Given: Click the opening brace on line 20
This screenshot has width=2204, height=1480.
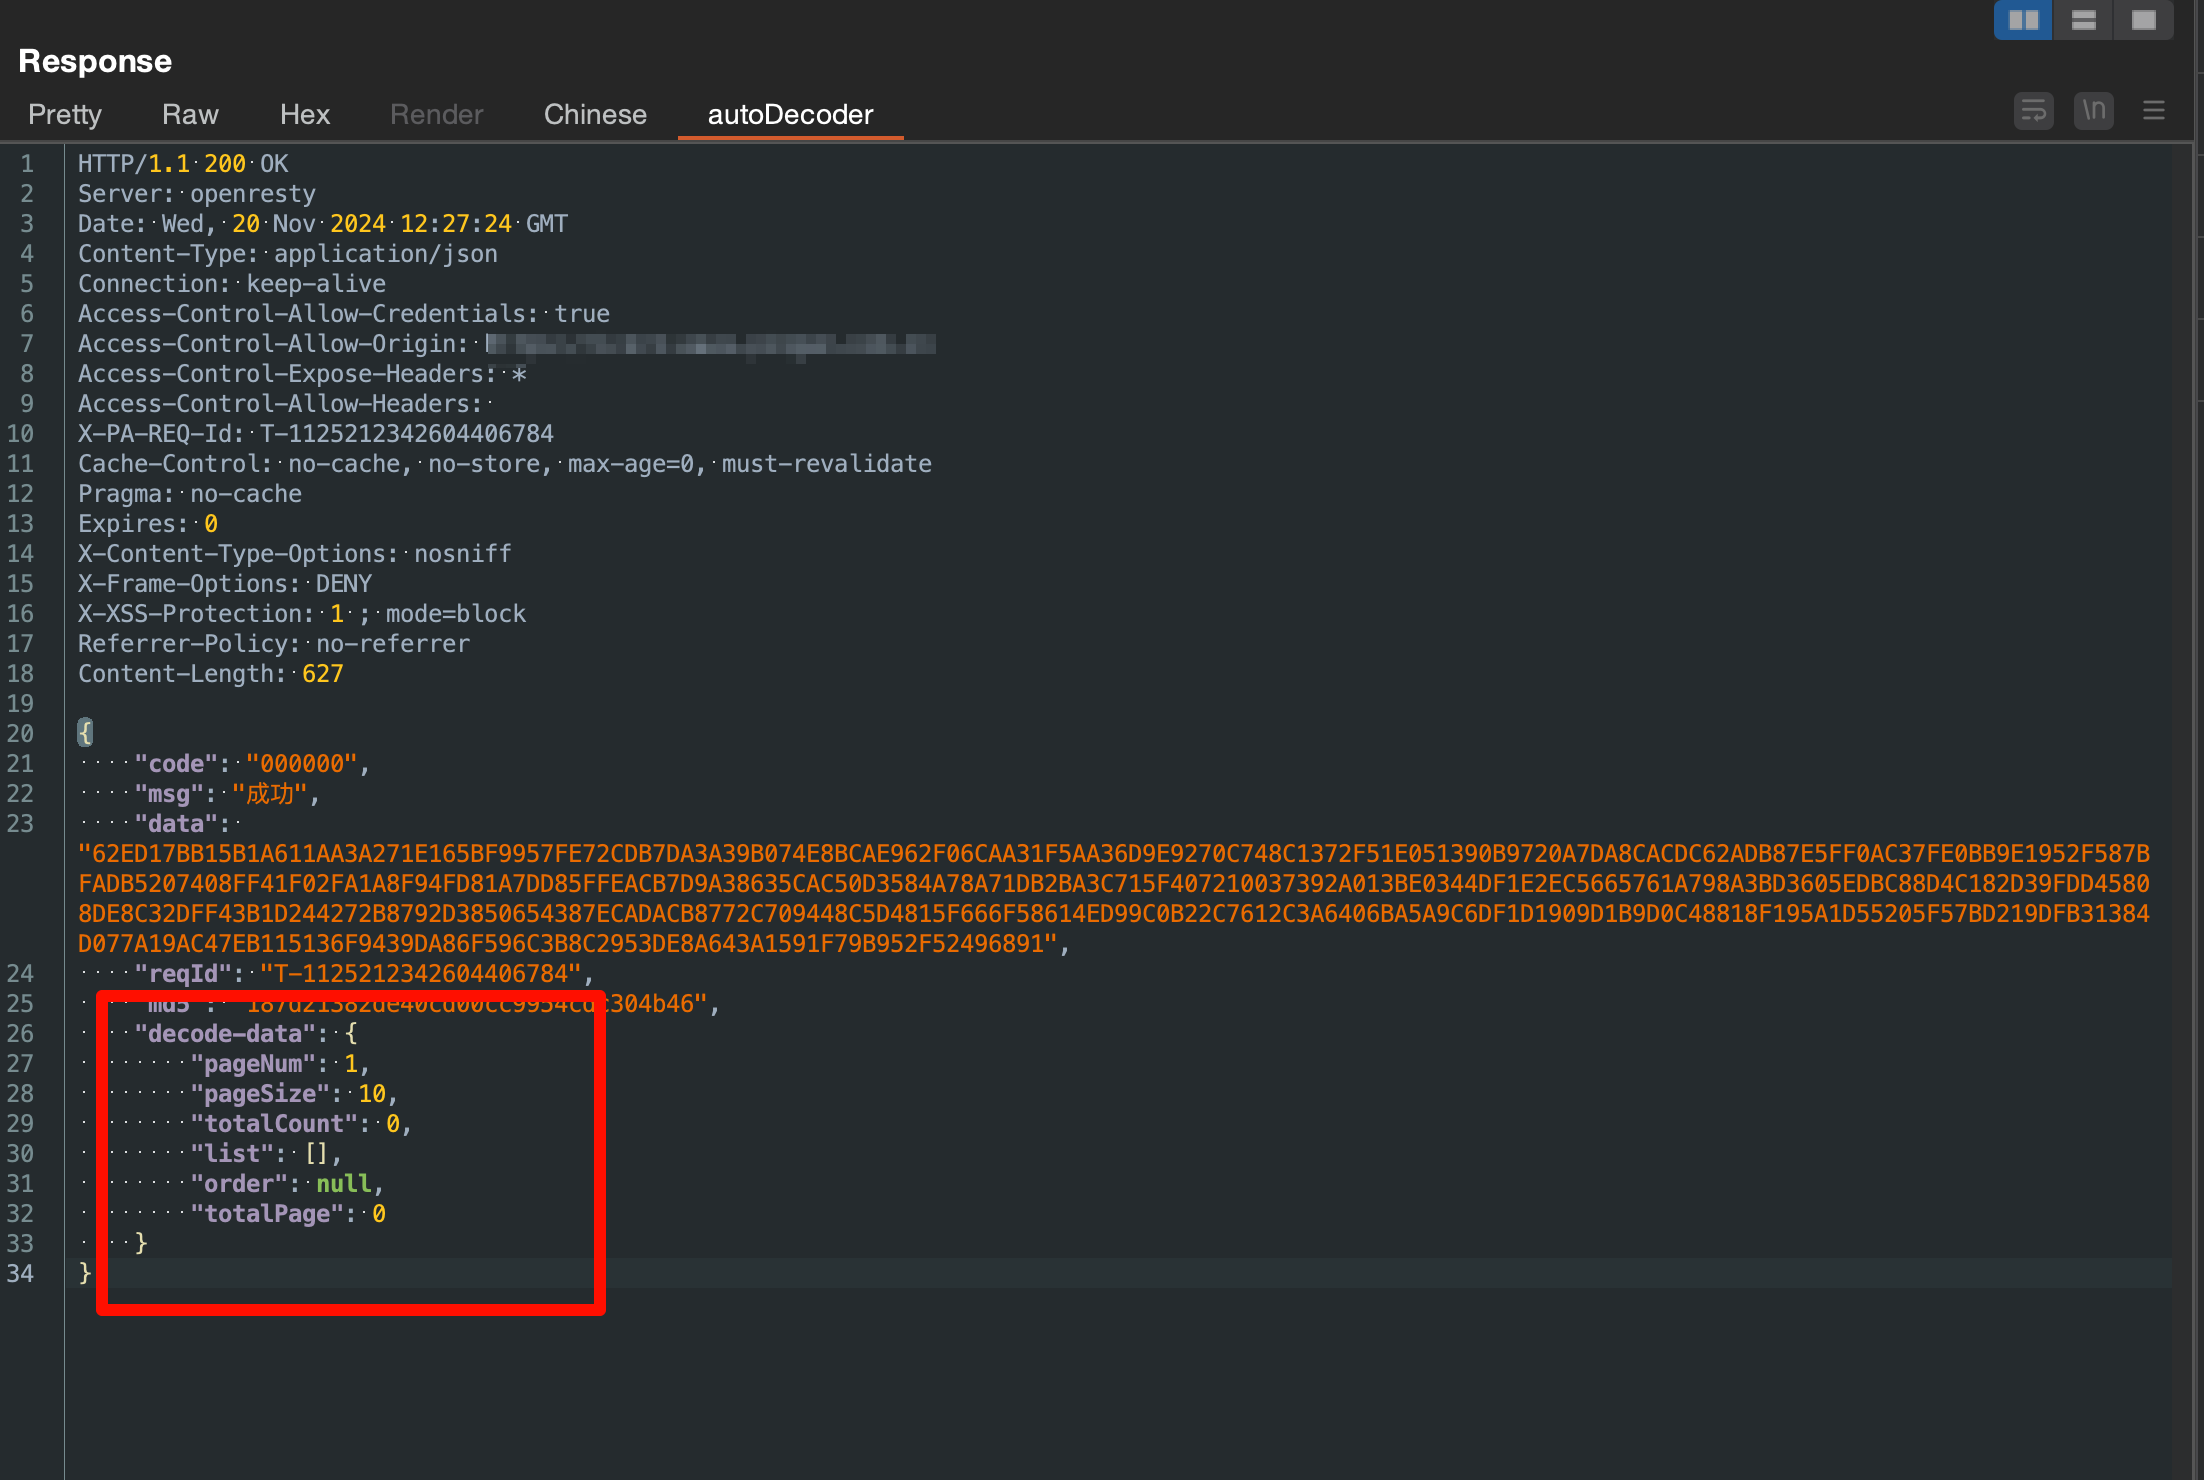Looking at the screenshot, I should pos(85,733).
